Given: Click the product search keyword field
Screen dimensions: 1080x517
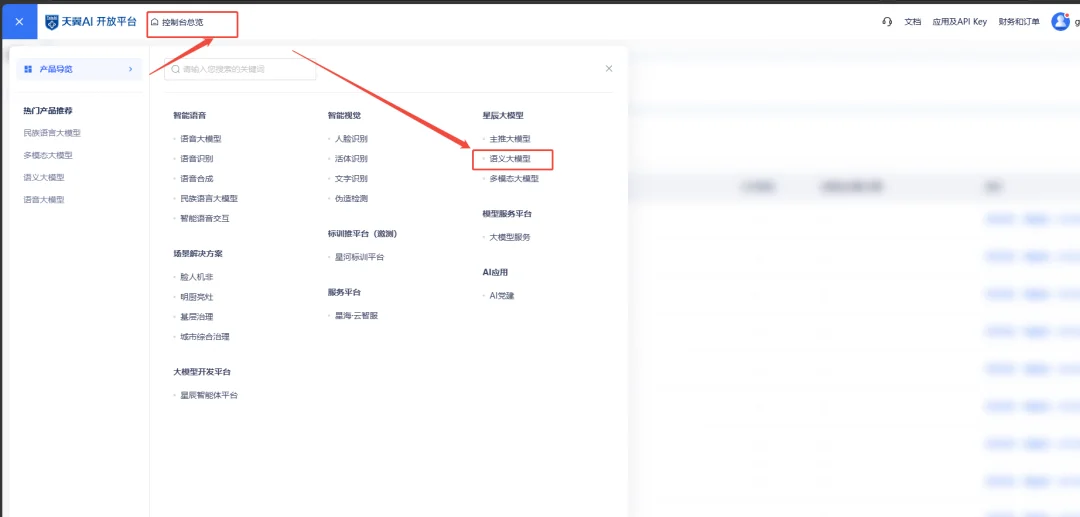Looking at the screenshot, I should 240,70.
